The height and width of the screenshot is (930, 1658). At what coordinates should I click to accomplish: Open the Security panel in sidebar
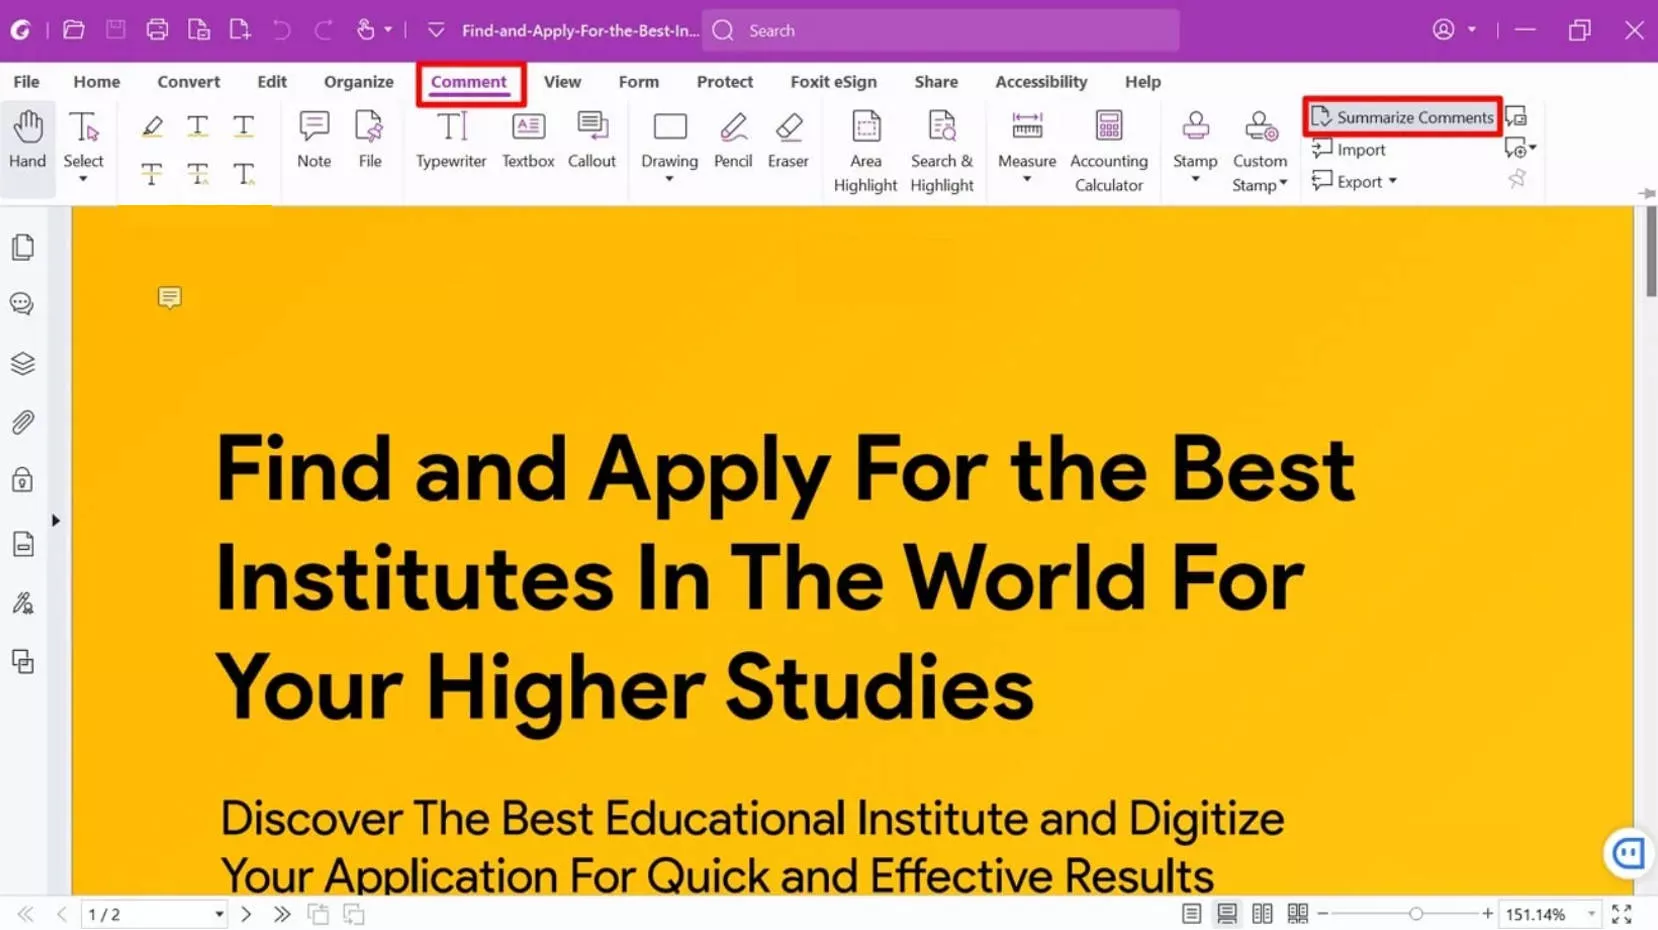(23, 480)
